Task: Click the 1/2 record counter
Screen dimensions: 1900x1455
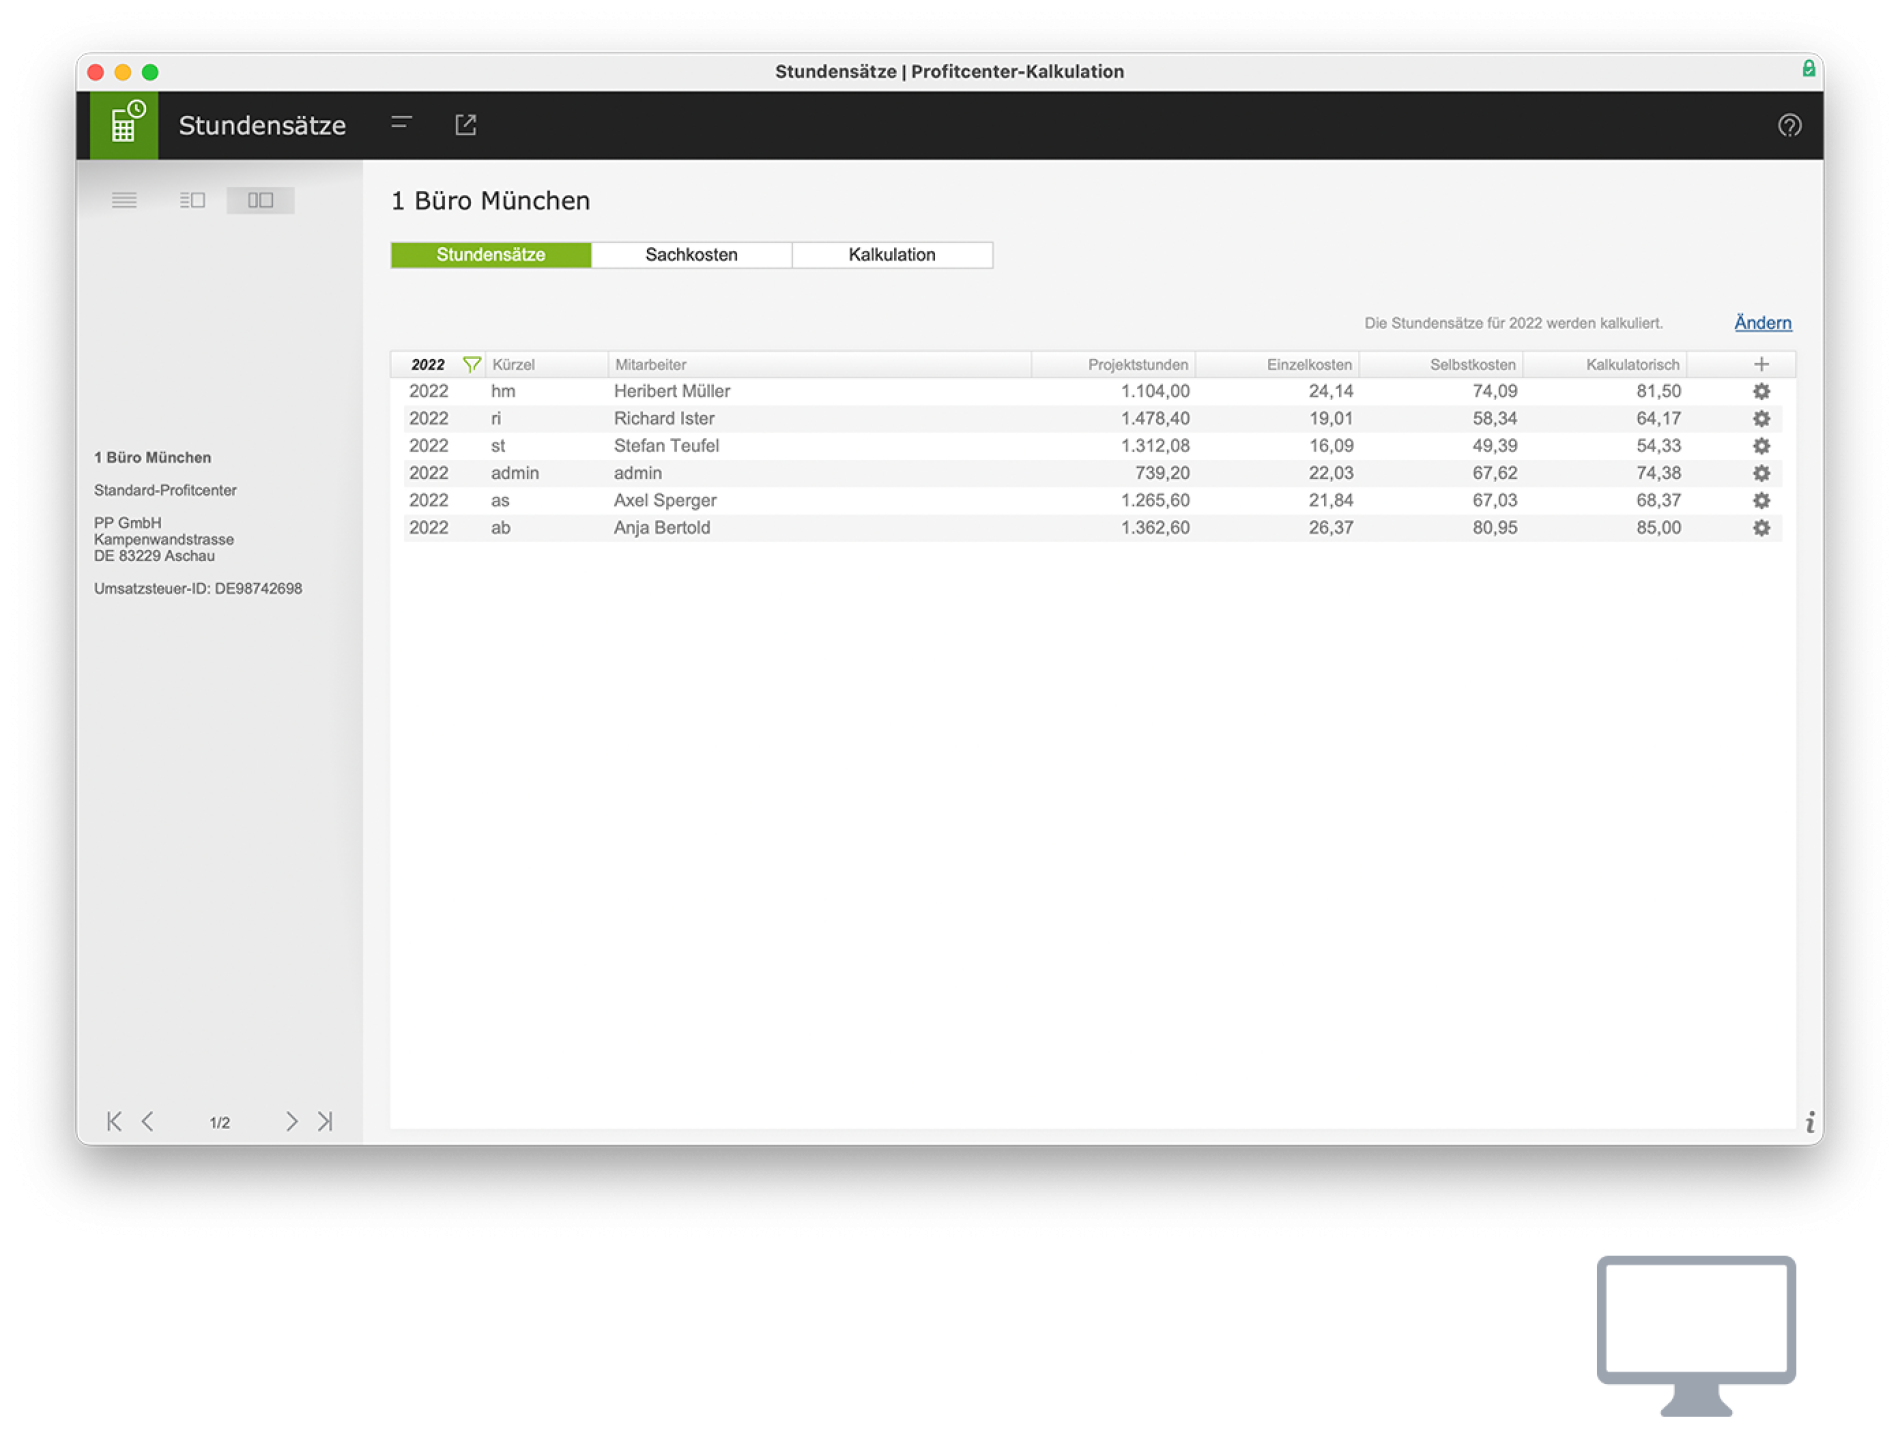Action: 220,1122
